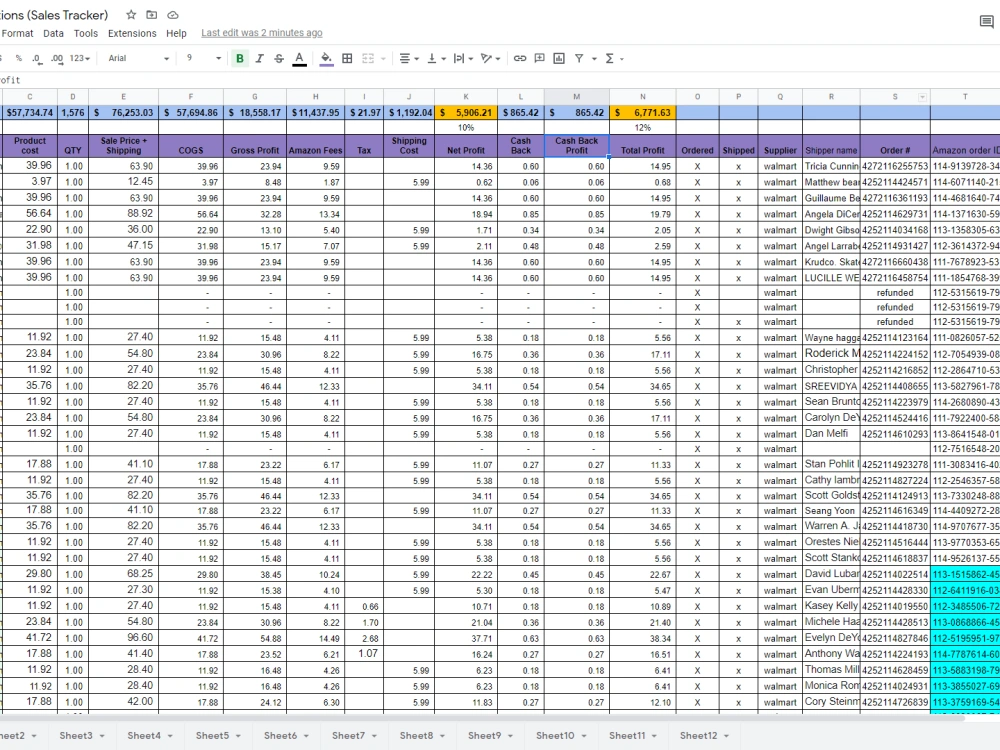Screen dimensions: 1000x750
Task: Click the '$ 6,771.63' total profit cell
Action: click(x=643, y=112)
